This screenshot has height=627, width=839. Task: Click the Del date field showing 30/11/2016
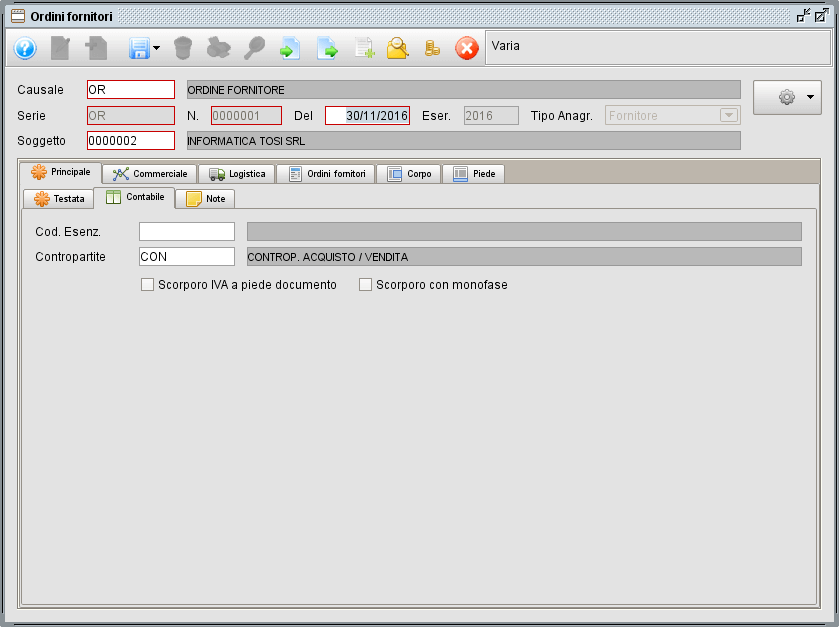(366, 115)
